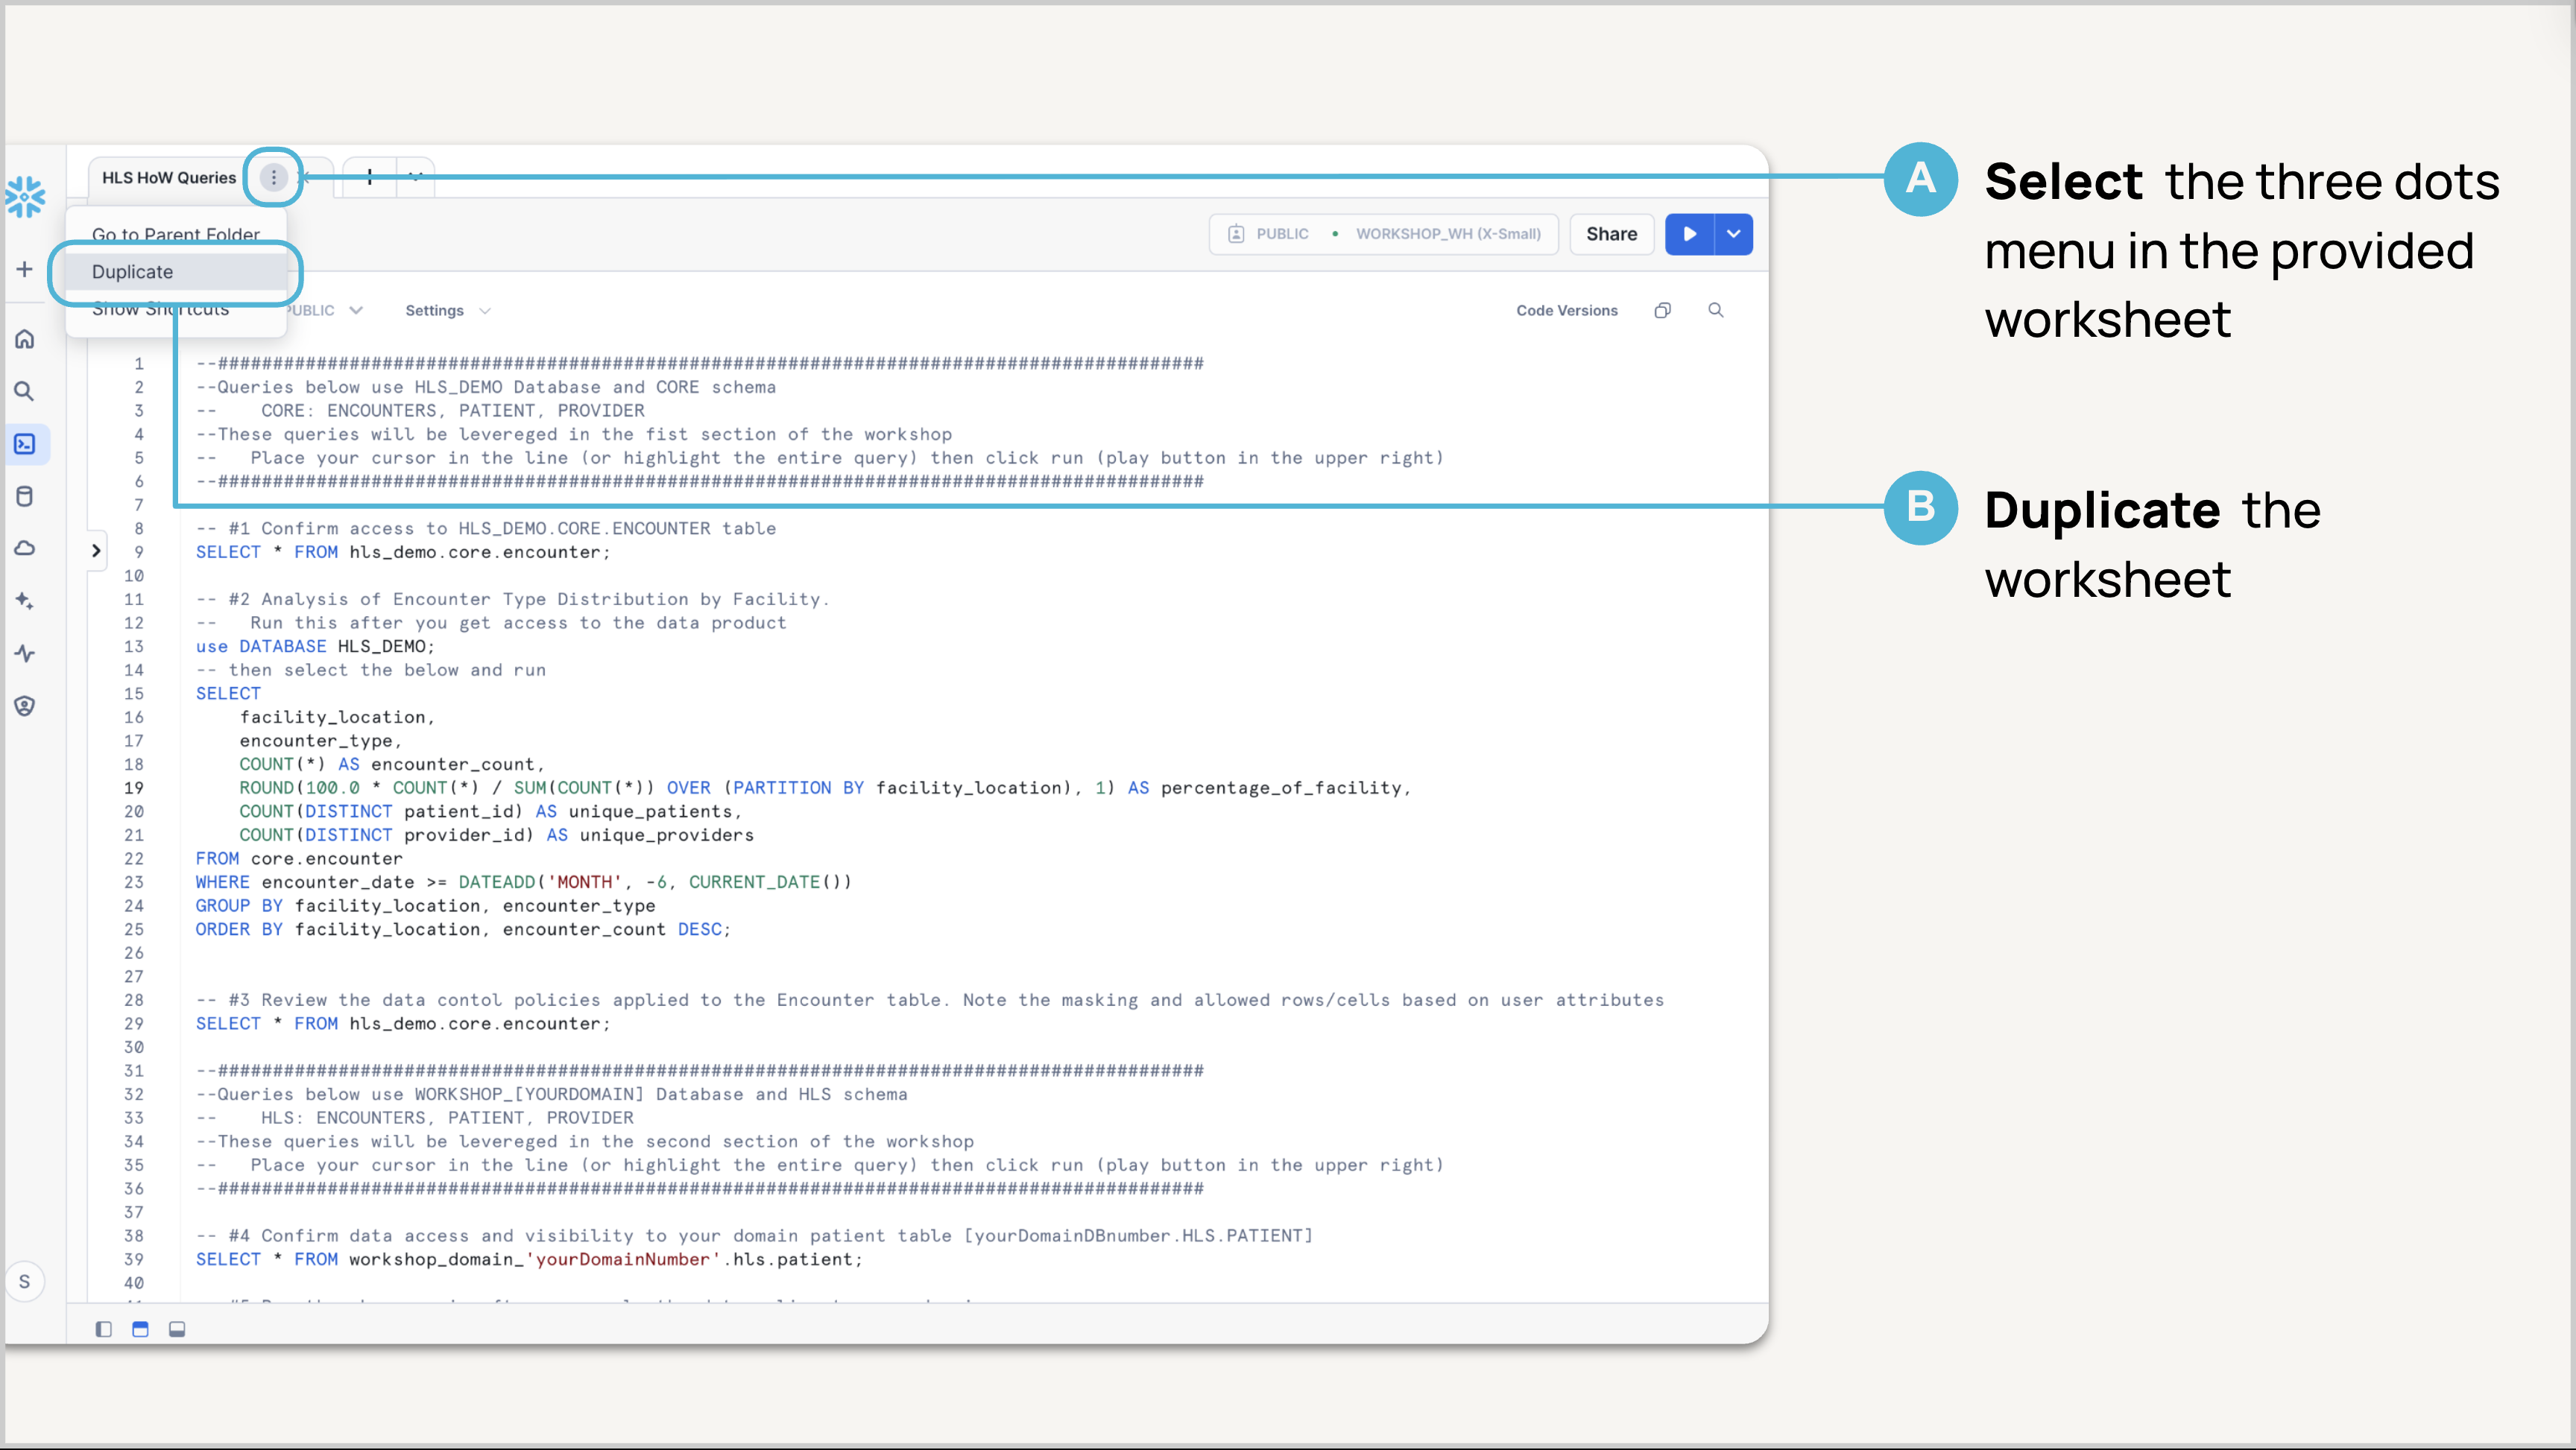Click the Snowflake logo icon
This screenshot has width=2576, height=1450.
click(x=25, y=197)
